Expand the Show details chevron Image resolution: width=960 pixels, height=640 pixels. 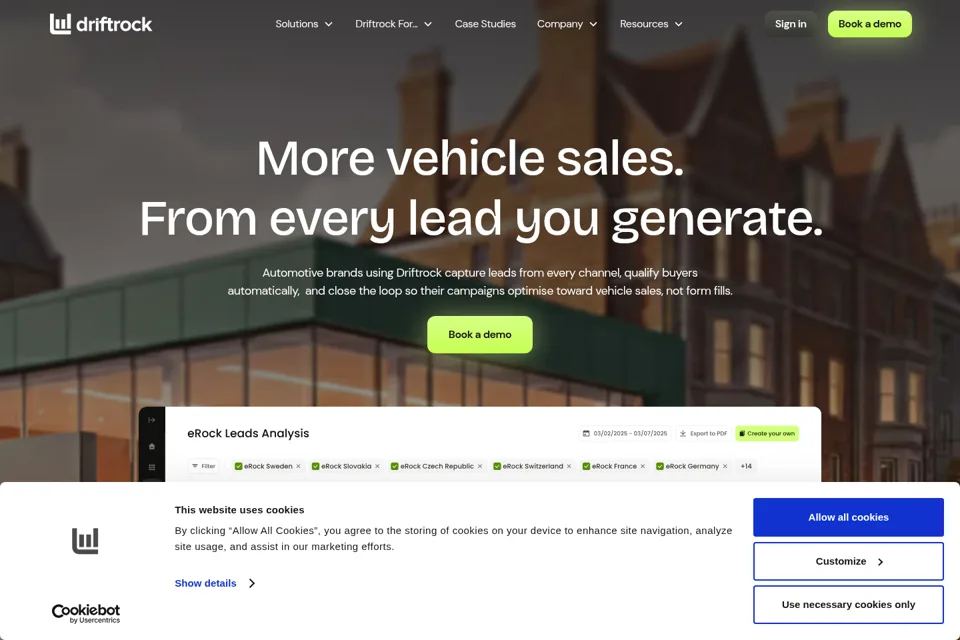(x=252, y=583)
